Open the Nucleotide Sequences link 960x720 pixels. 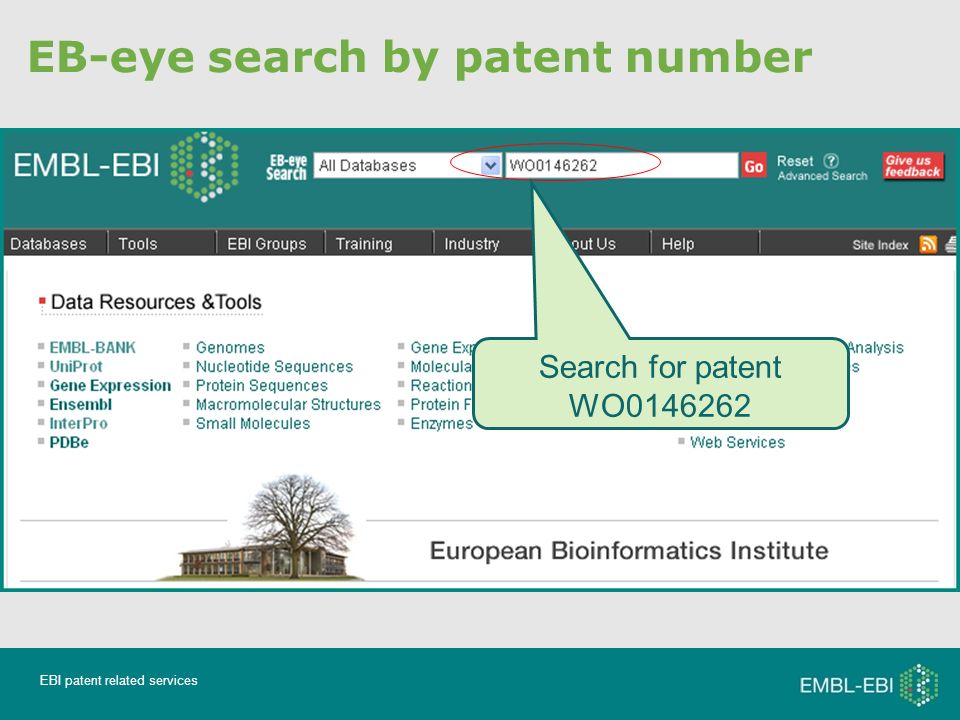[274, 367]
